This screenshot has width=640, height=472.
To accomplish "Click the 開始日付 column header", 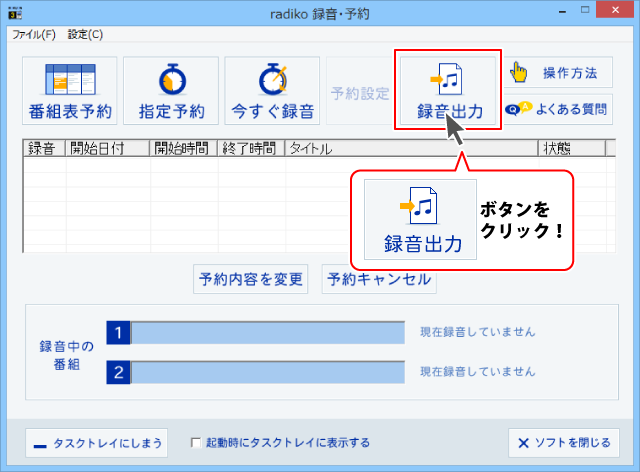I will coord(108,148).
